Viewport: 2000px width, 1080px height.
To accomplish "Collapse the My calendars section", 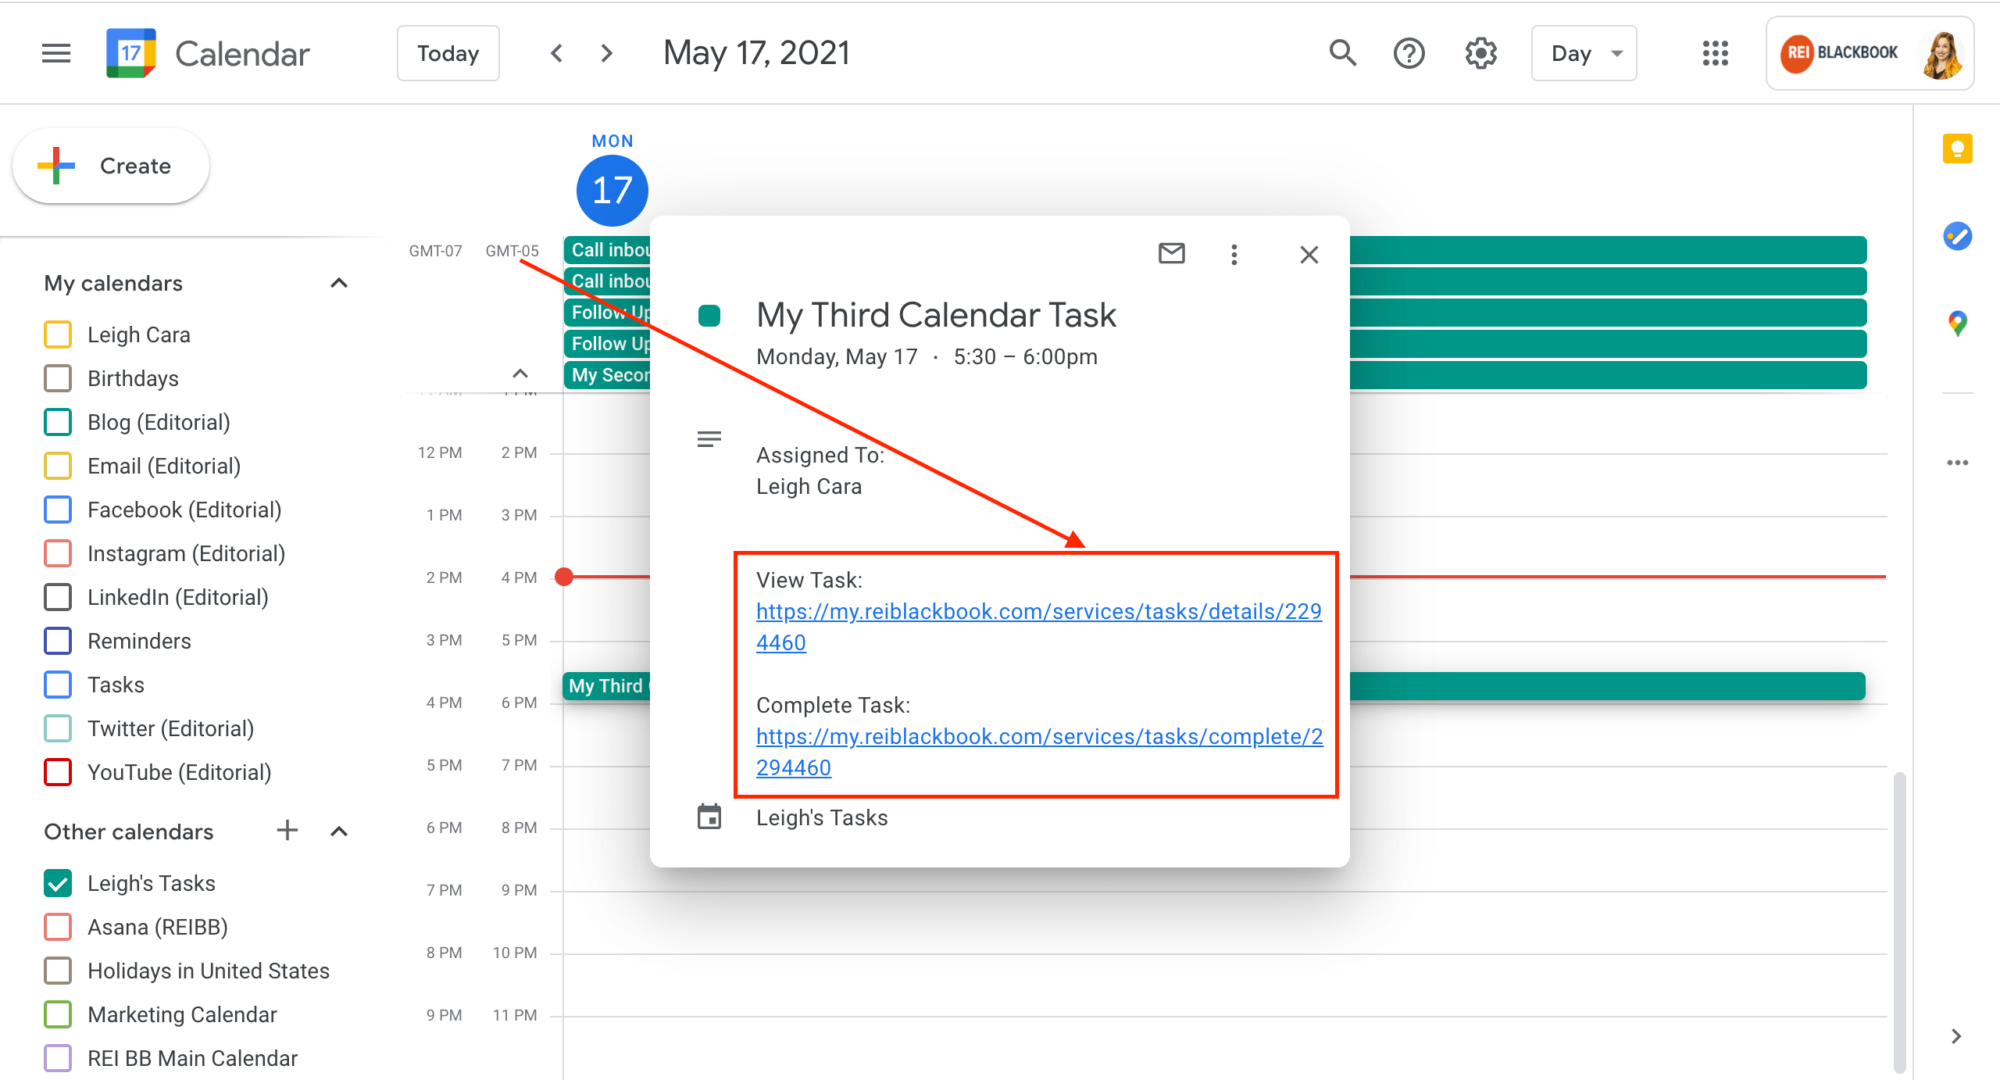I will [x=339, y=283].
